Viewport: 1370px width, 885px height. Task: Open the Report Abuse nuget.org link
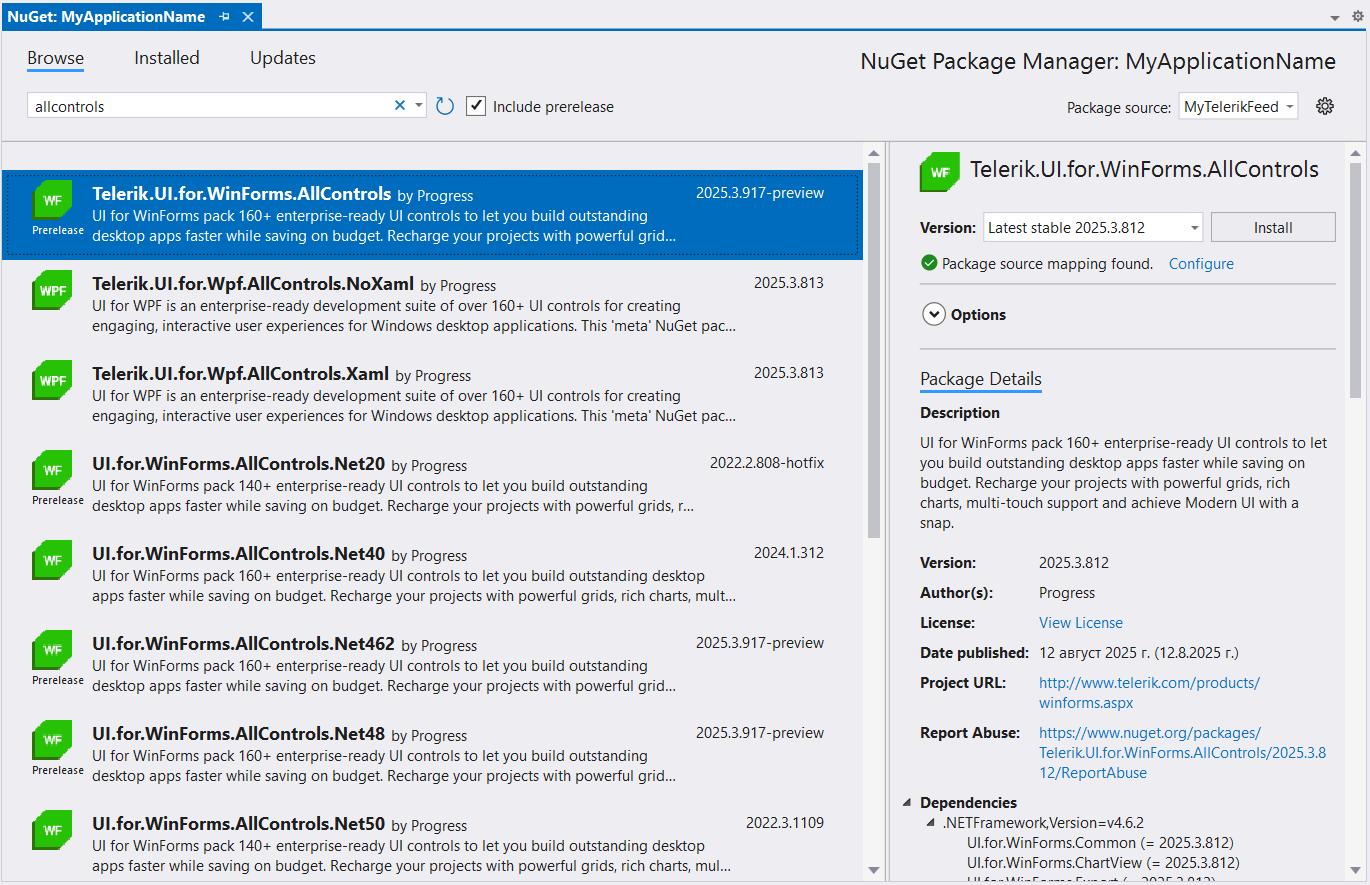[1183, 753]
